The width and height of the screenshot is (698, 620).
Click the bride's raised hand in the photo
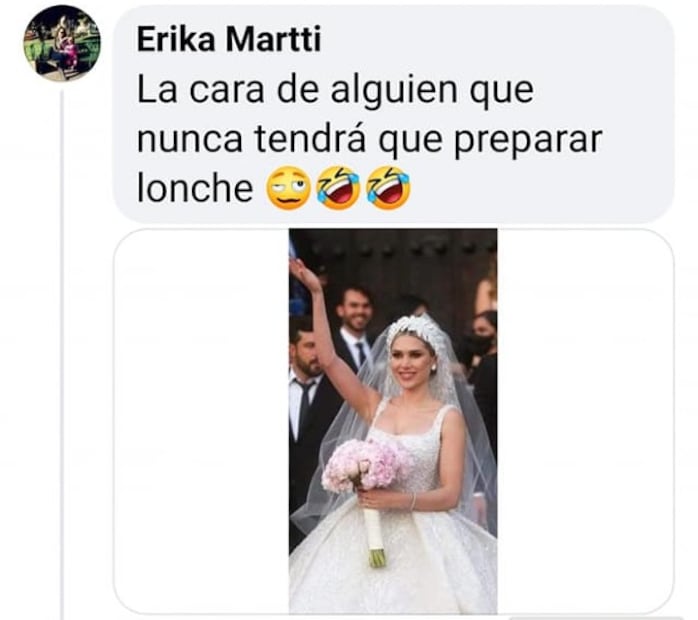(x=303, y=273)
